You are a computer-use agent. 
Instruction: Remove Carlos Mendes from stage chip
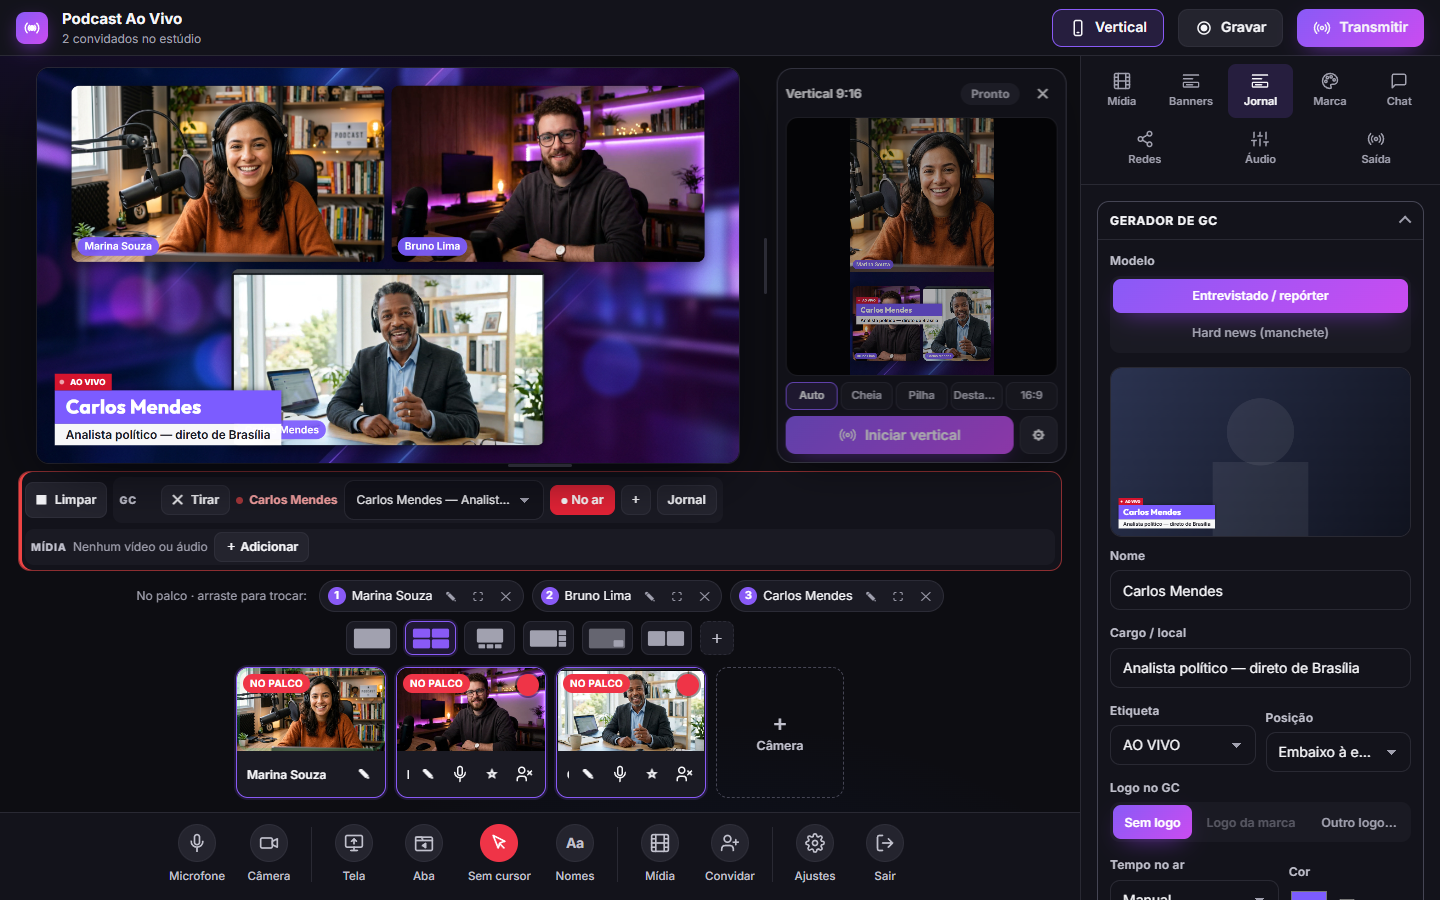click(x=926, y=596)
